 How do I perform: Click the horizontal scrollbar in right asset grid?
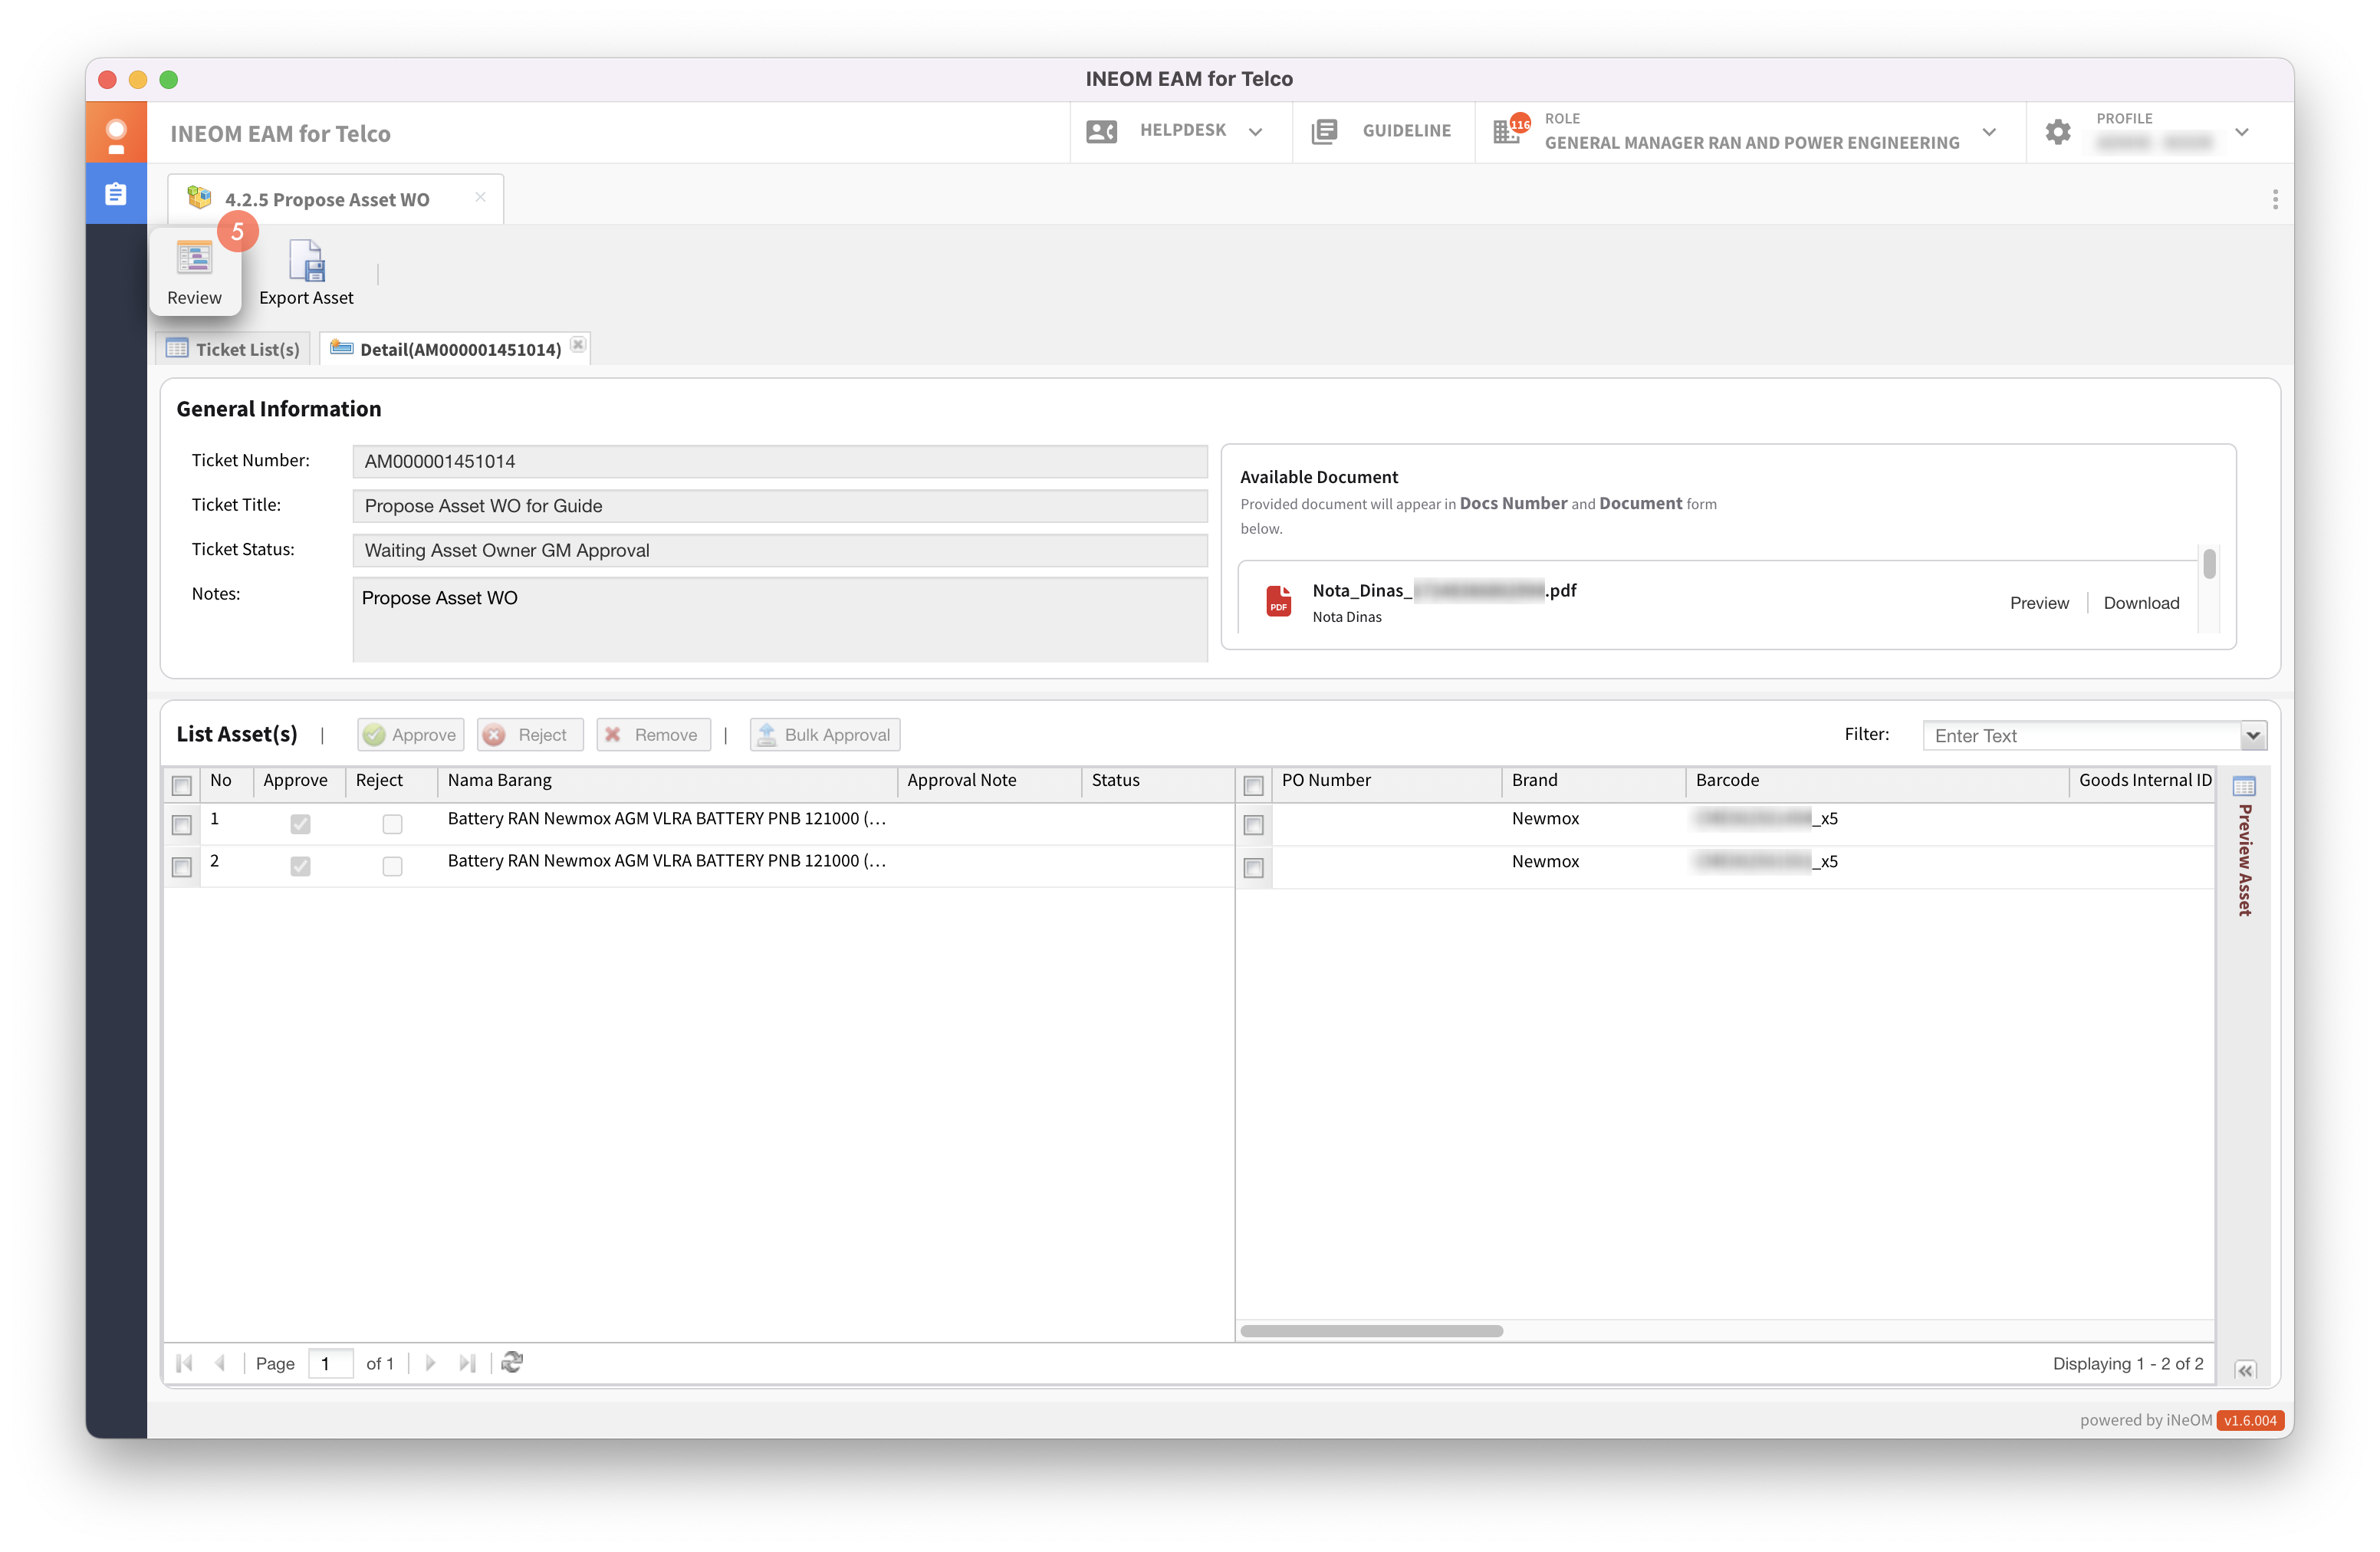(x=1371, y=1331)
